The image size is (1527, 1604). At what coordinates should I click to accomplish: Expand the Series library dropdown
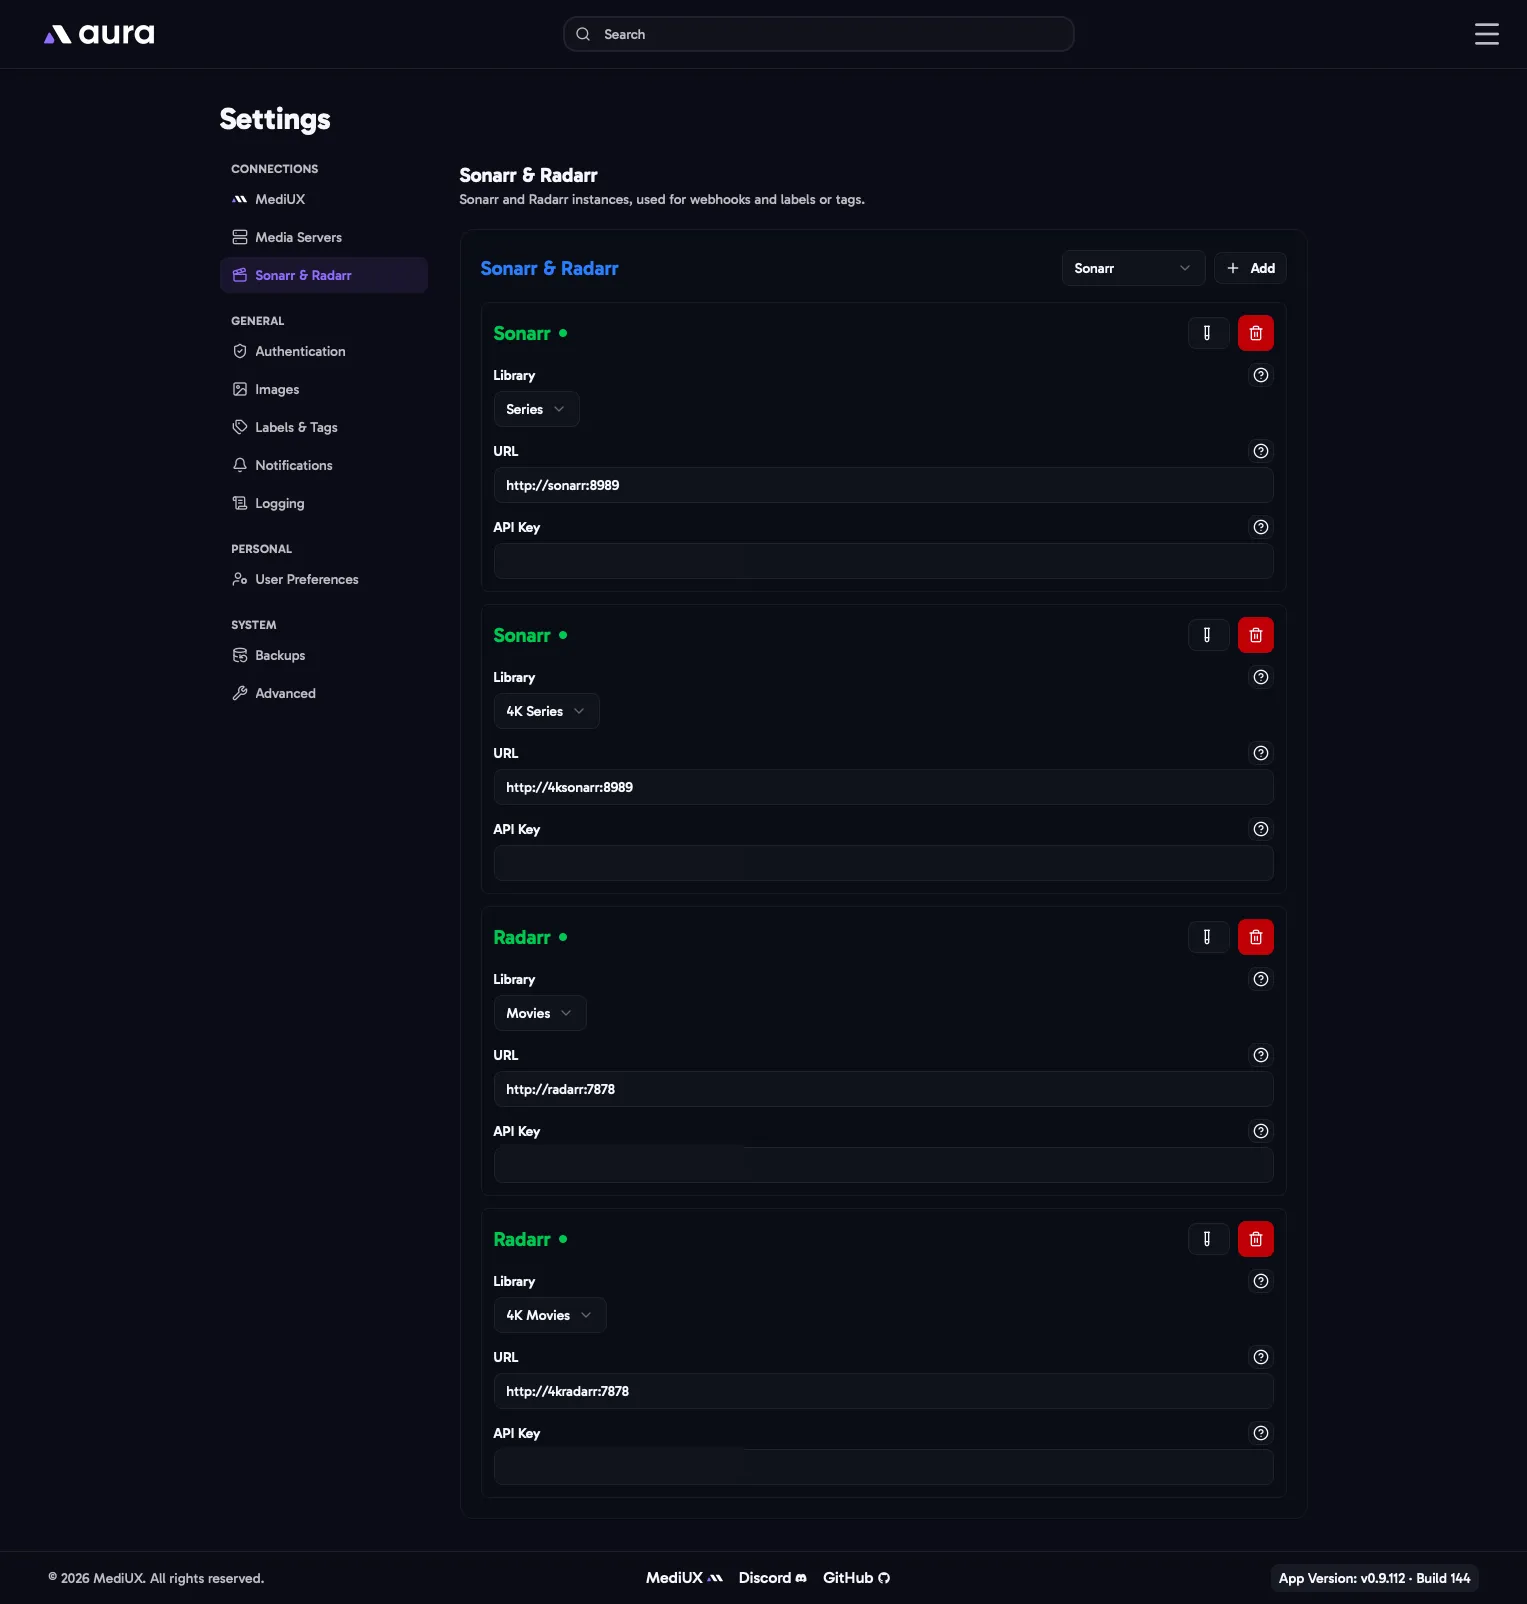pos(536,409)
